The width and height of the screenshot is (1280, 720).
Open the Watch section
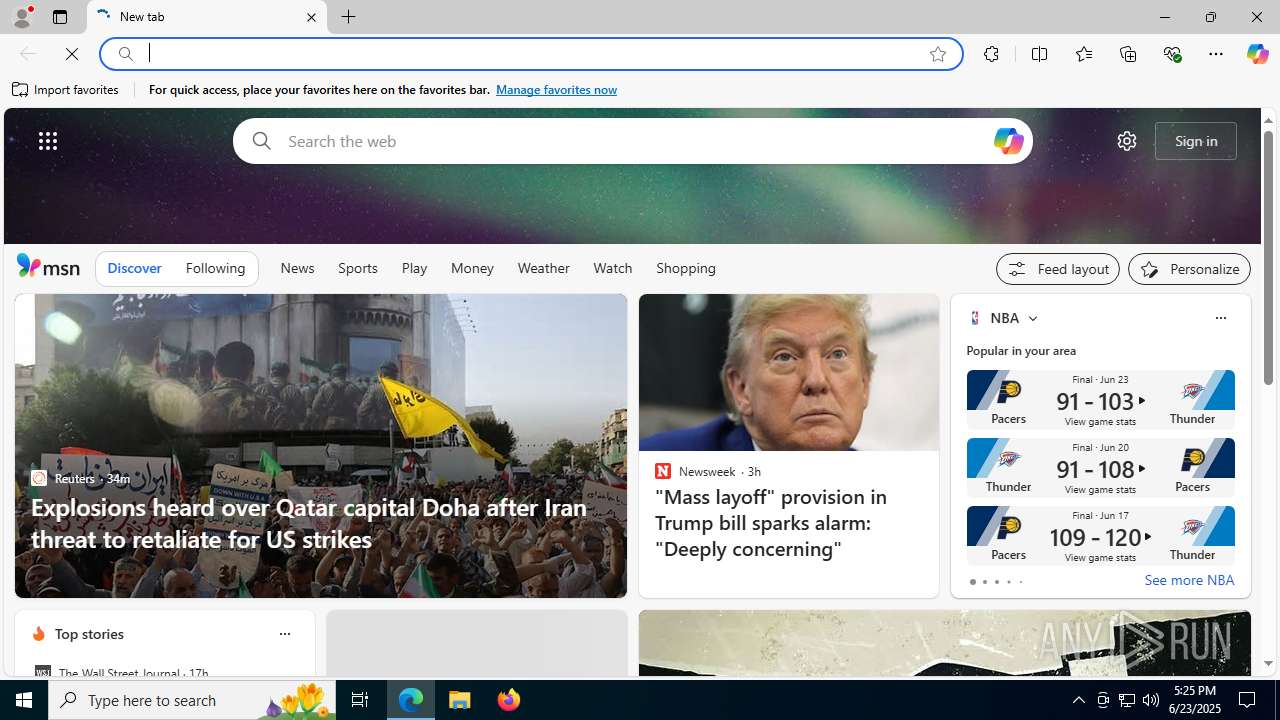[x=612, y=268]
